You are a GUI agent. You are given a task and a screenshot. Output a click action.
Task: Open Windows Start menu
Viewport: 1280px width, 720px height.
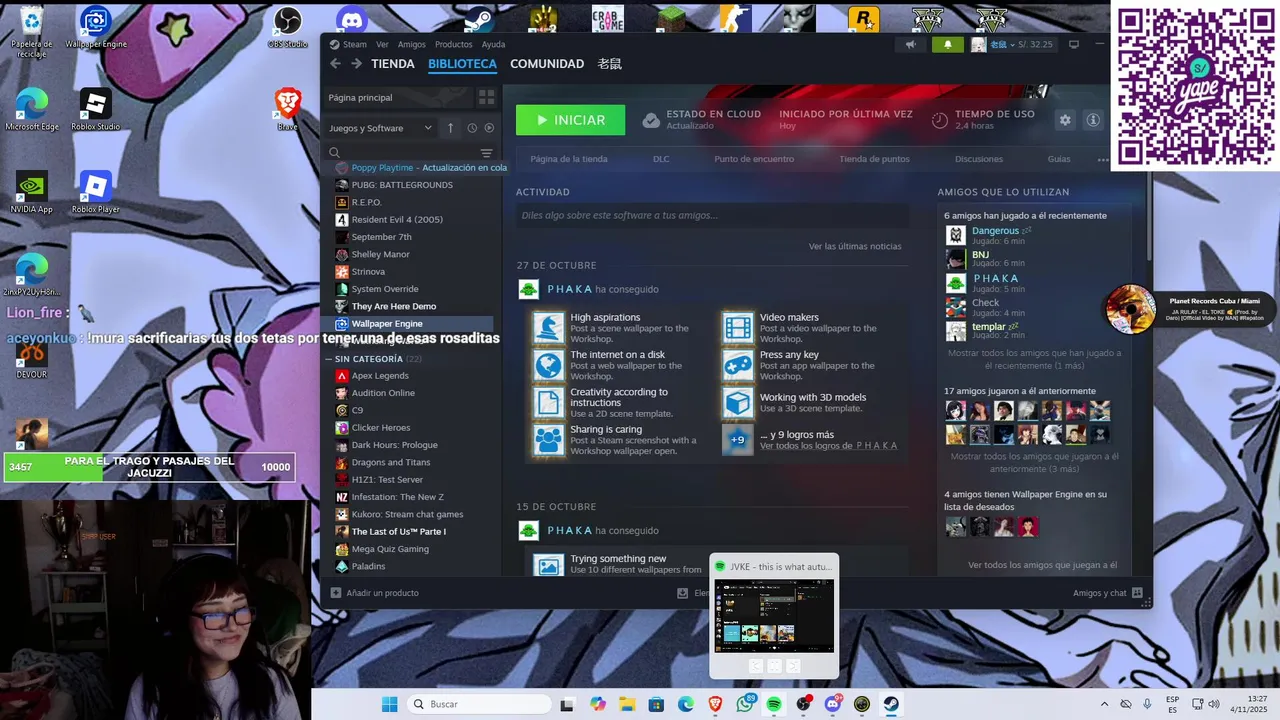(x=389, y=704)
